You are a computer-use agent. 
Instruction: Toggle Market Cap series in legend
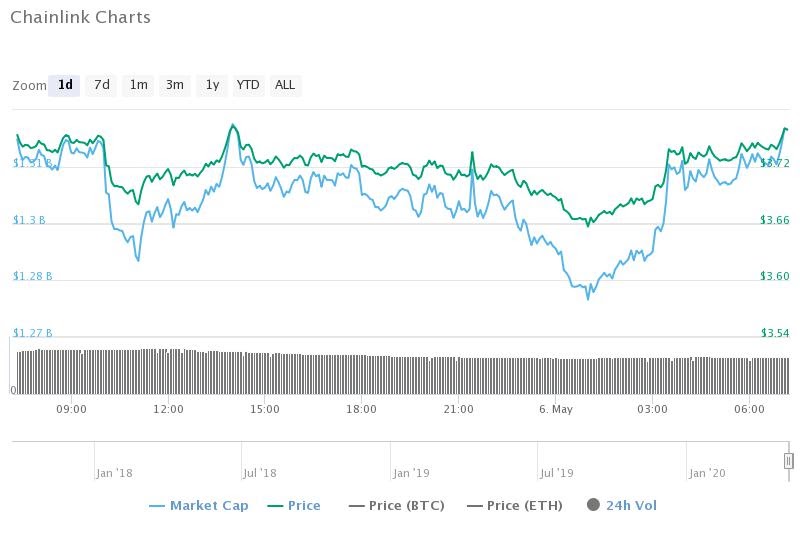(x=209, y=506)
